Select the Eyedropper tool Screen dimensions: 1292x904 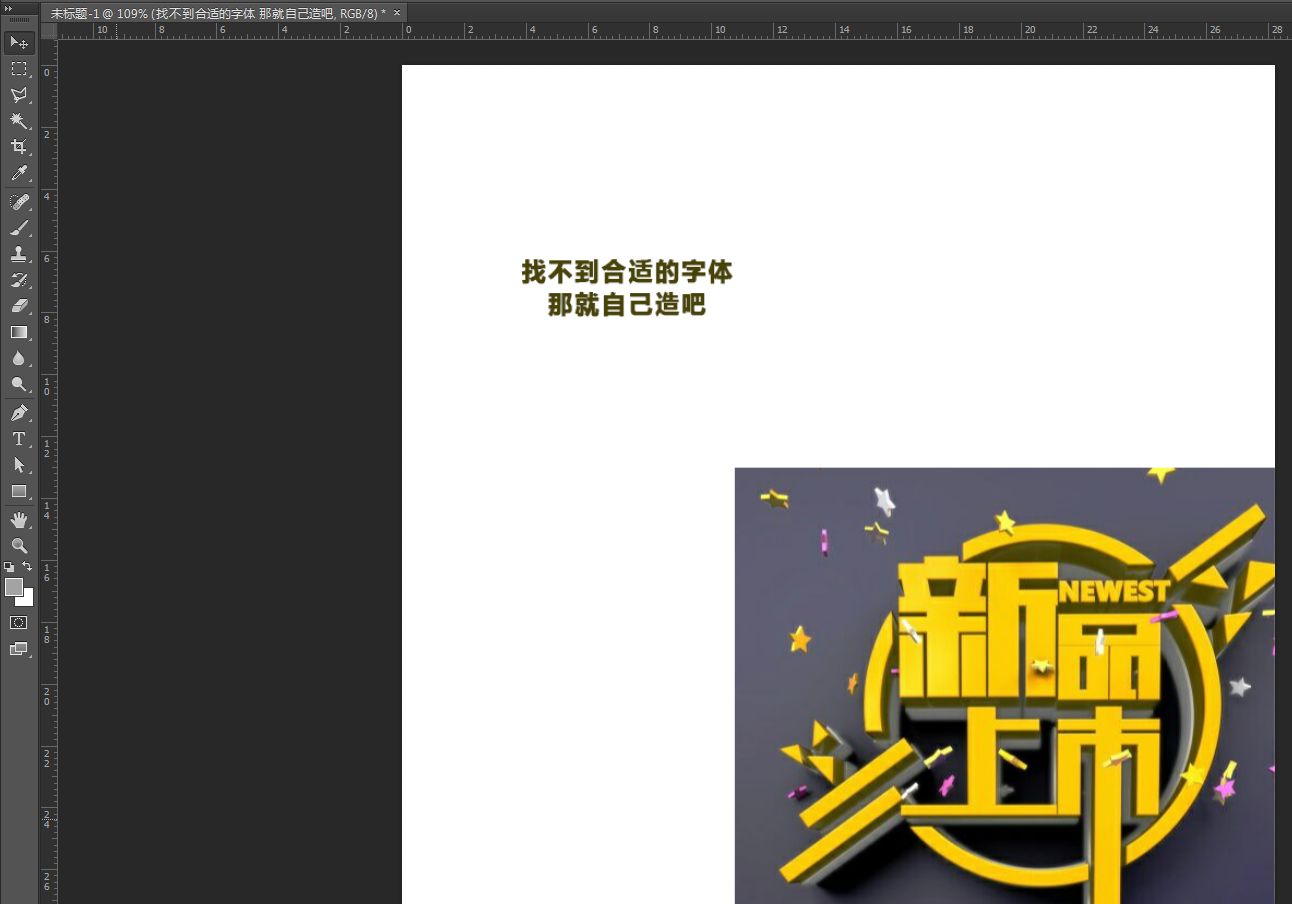[x=19, y=173]
